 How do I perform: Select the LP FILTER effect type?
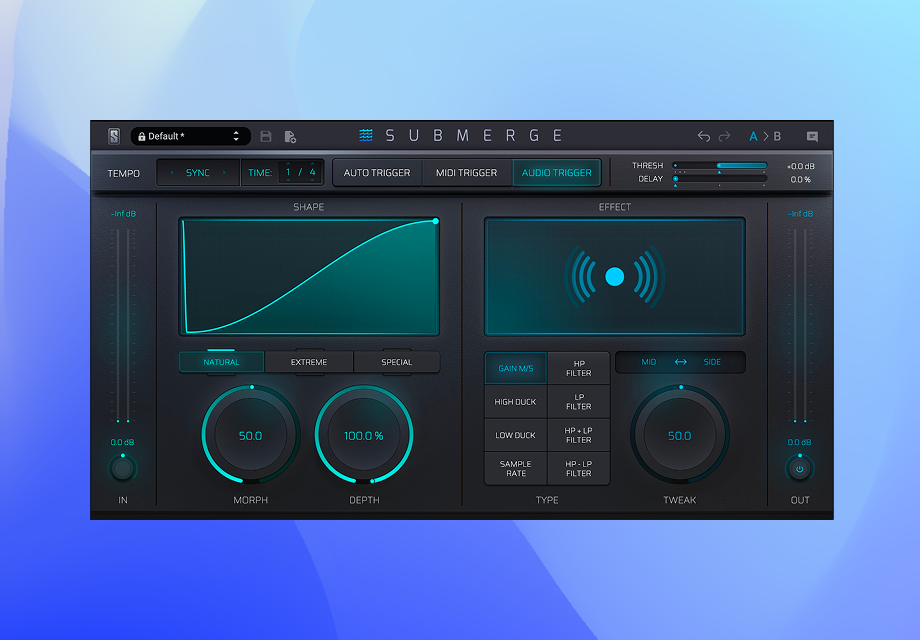(578, 402)
